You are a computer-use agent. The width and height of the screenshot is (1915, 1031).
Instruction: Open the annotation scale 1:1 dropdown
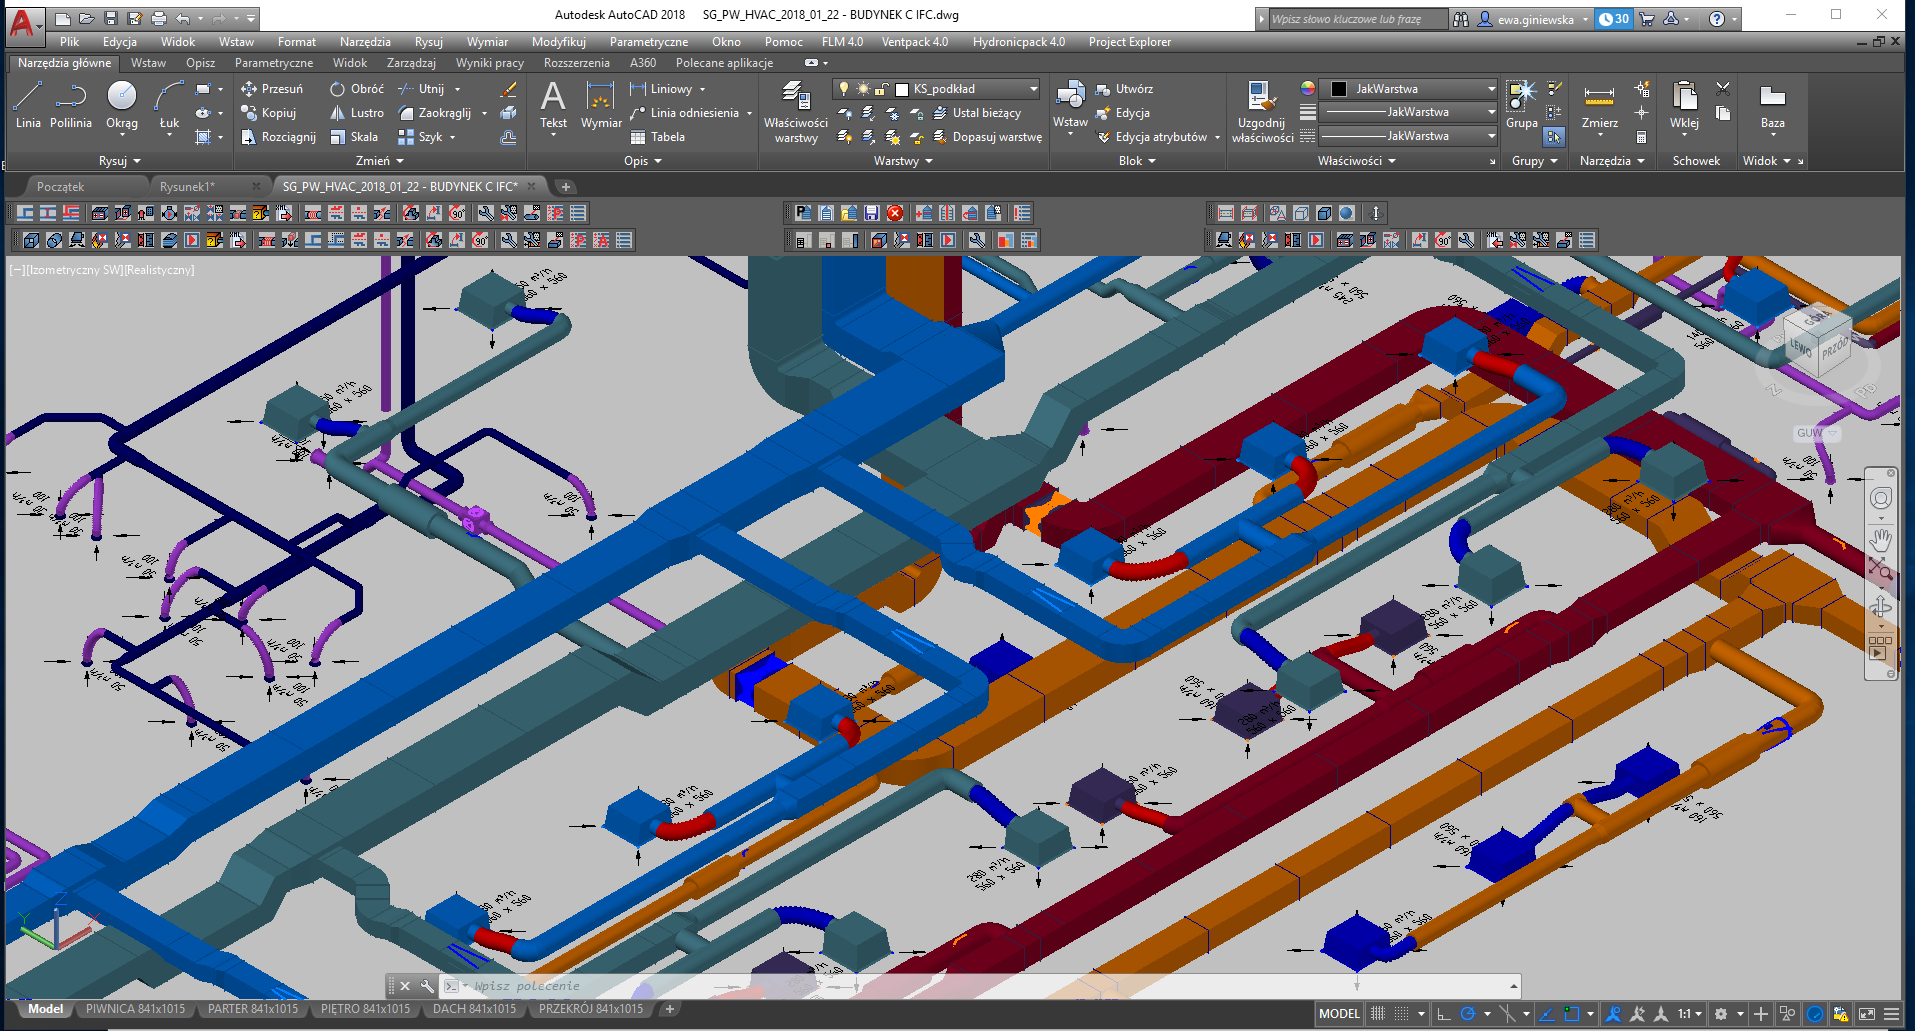tap(1689, 1013)
